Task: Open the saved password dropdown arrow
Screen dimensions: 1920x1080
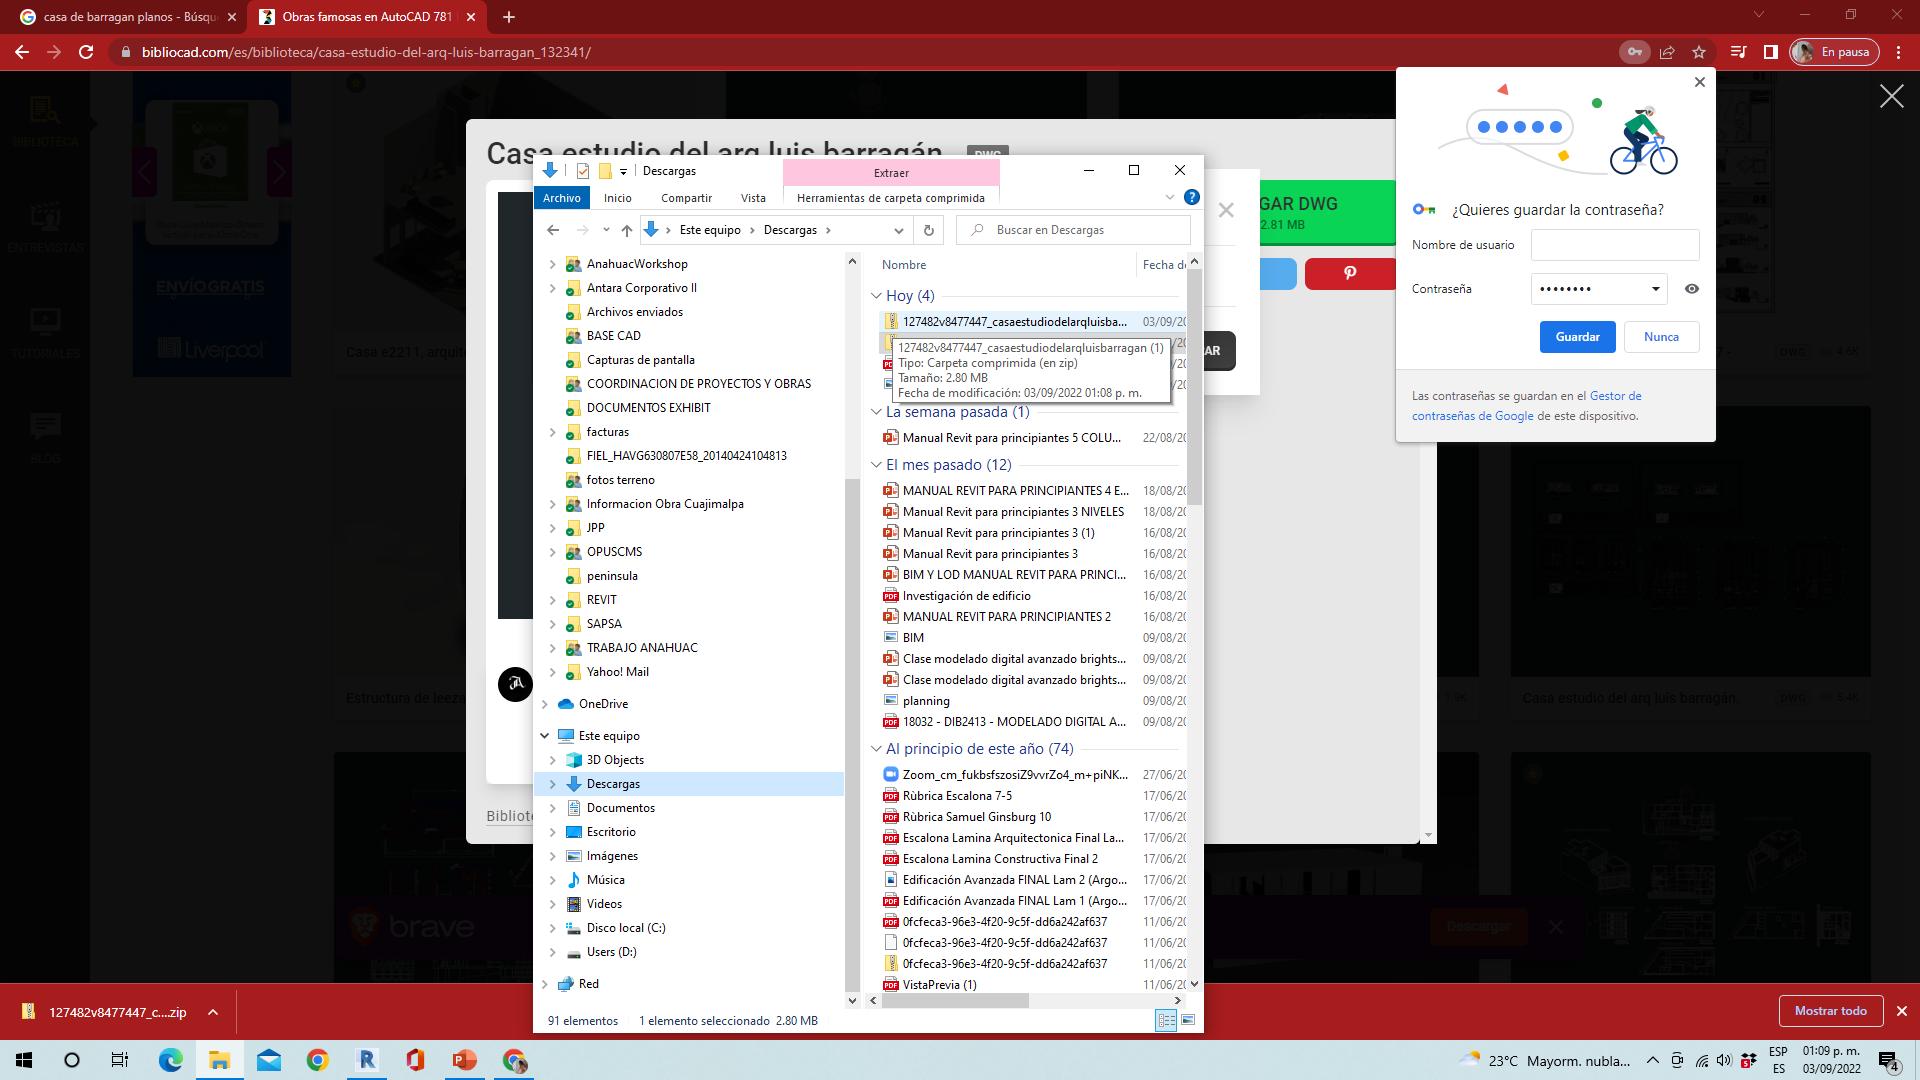Action: pyautogui.click(x=1655, y=289)
